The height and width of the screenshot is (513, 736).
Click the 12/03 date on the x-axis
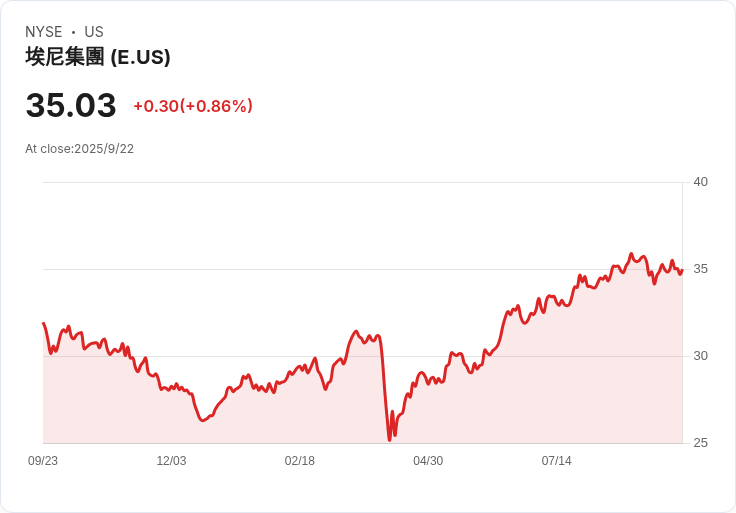click(171, 461)
